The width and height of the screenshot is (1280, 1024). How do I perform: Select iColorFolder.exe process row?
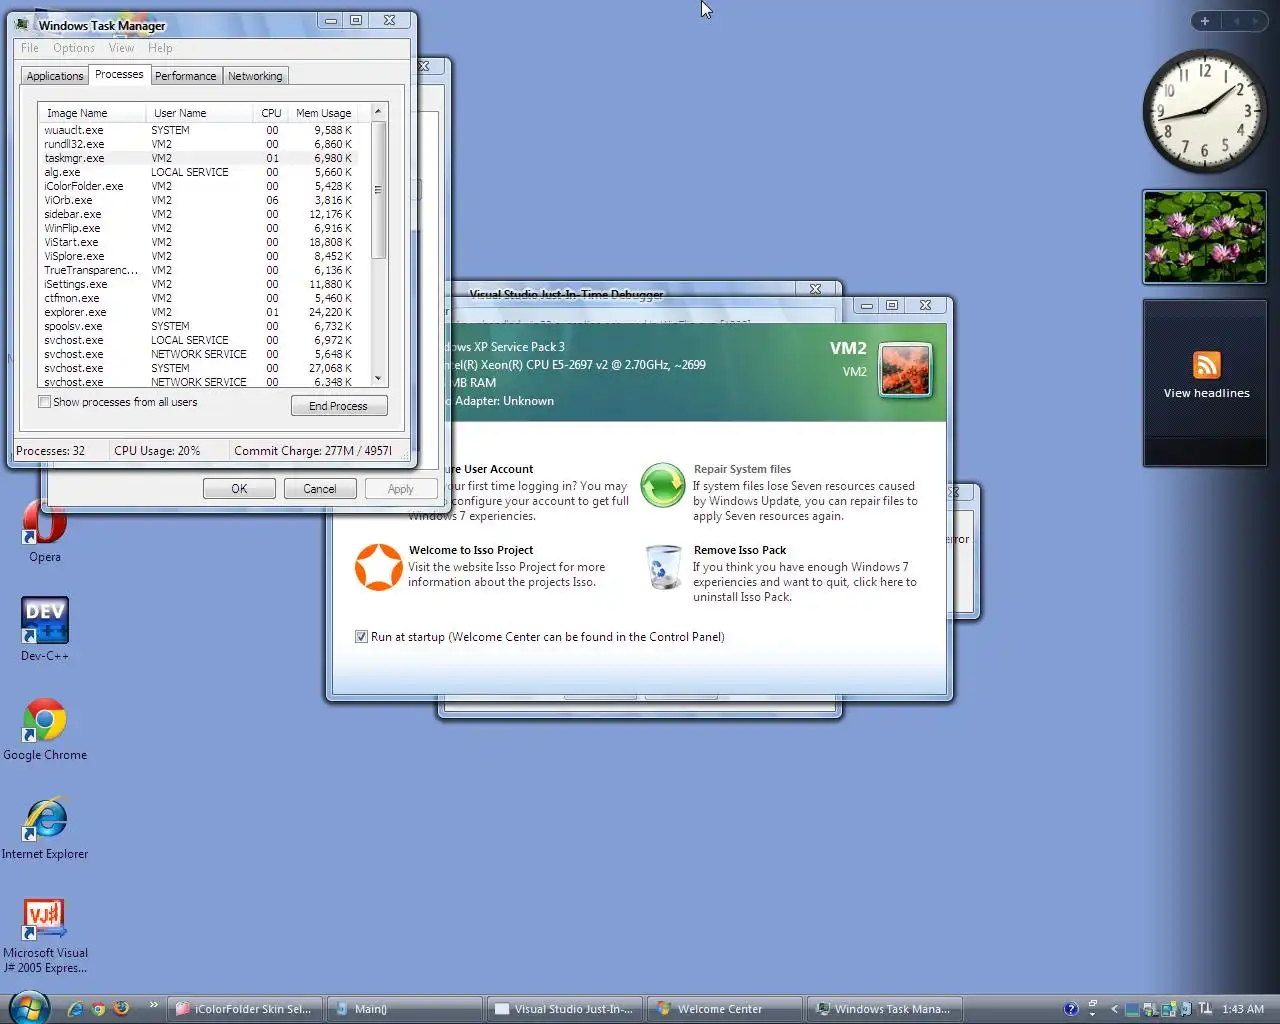click(x=198, y=186)
